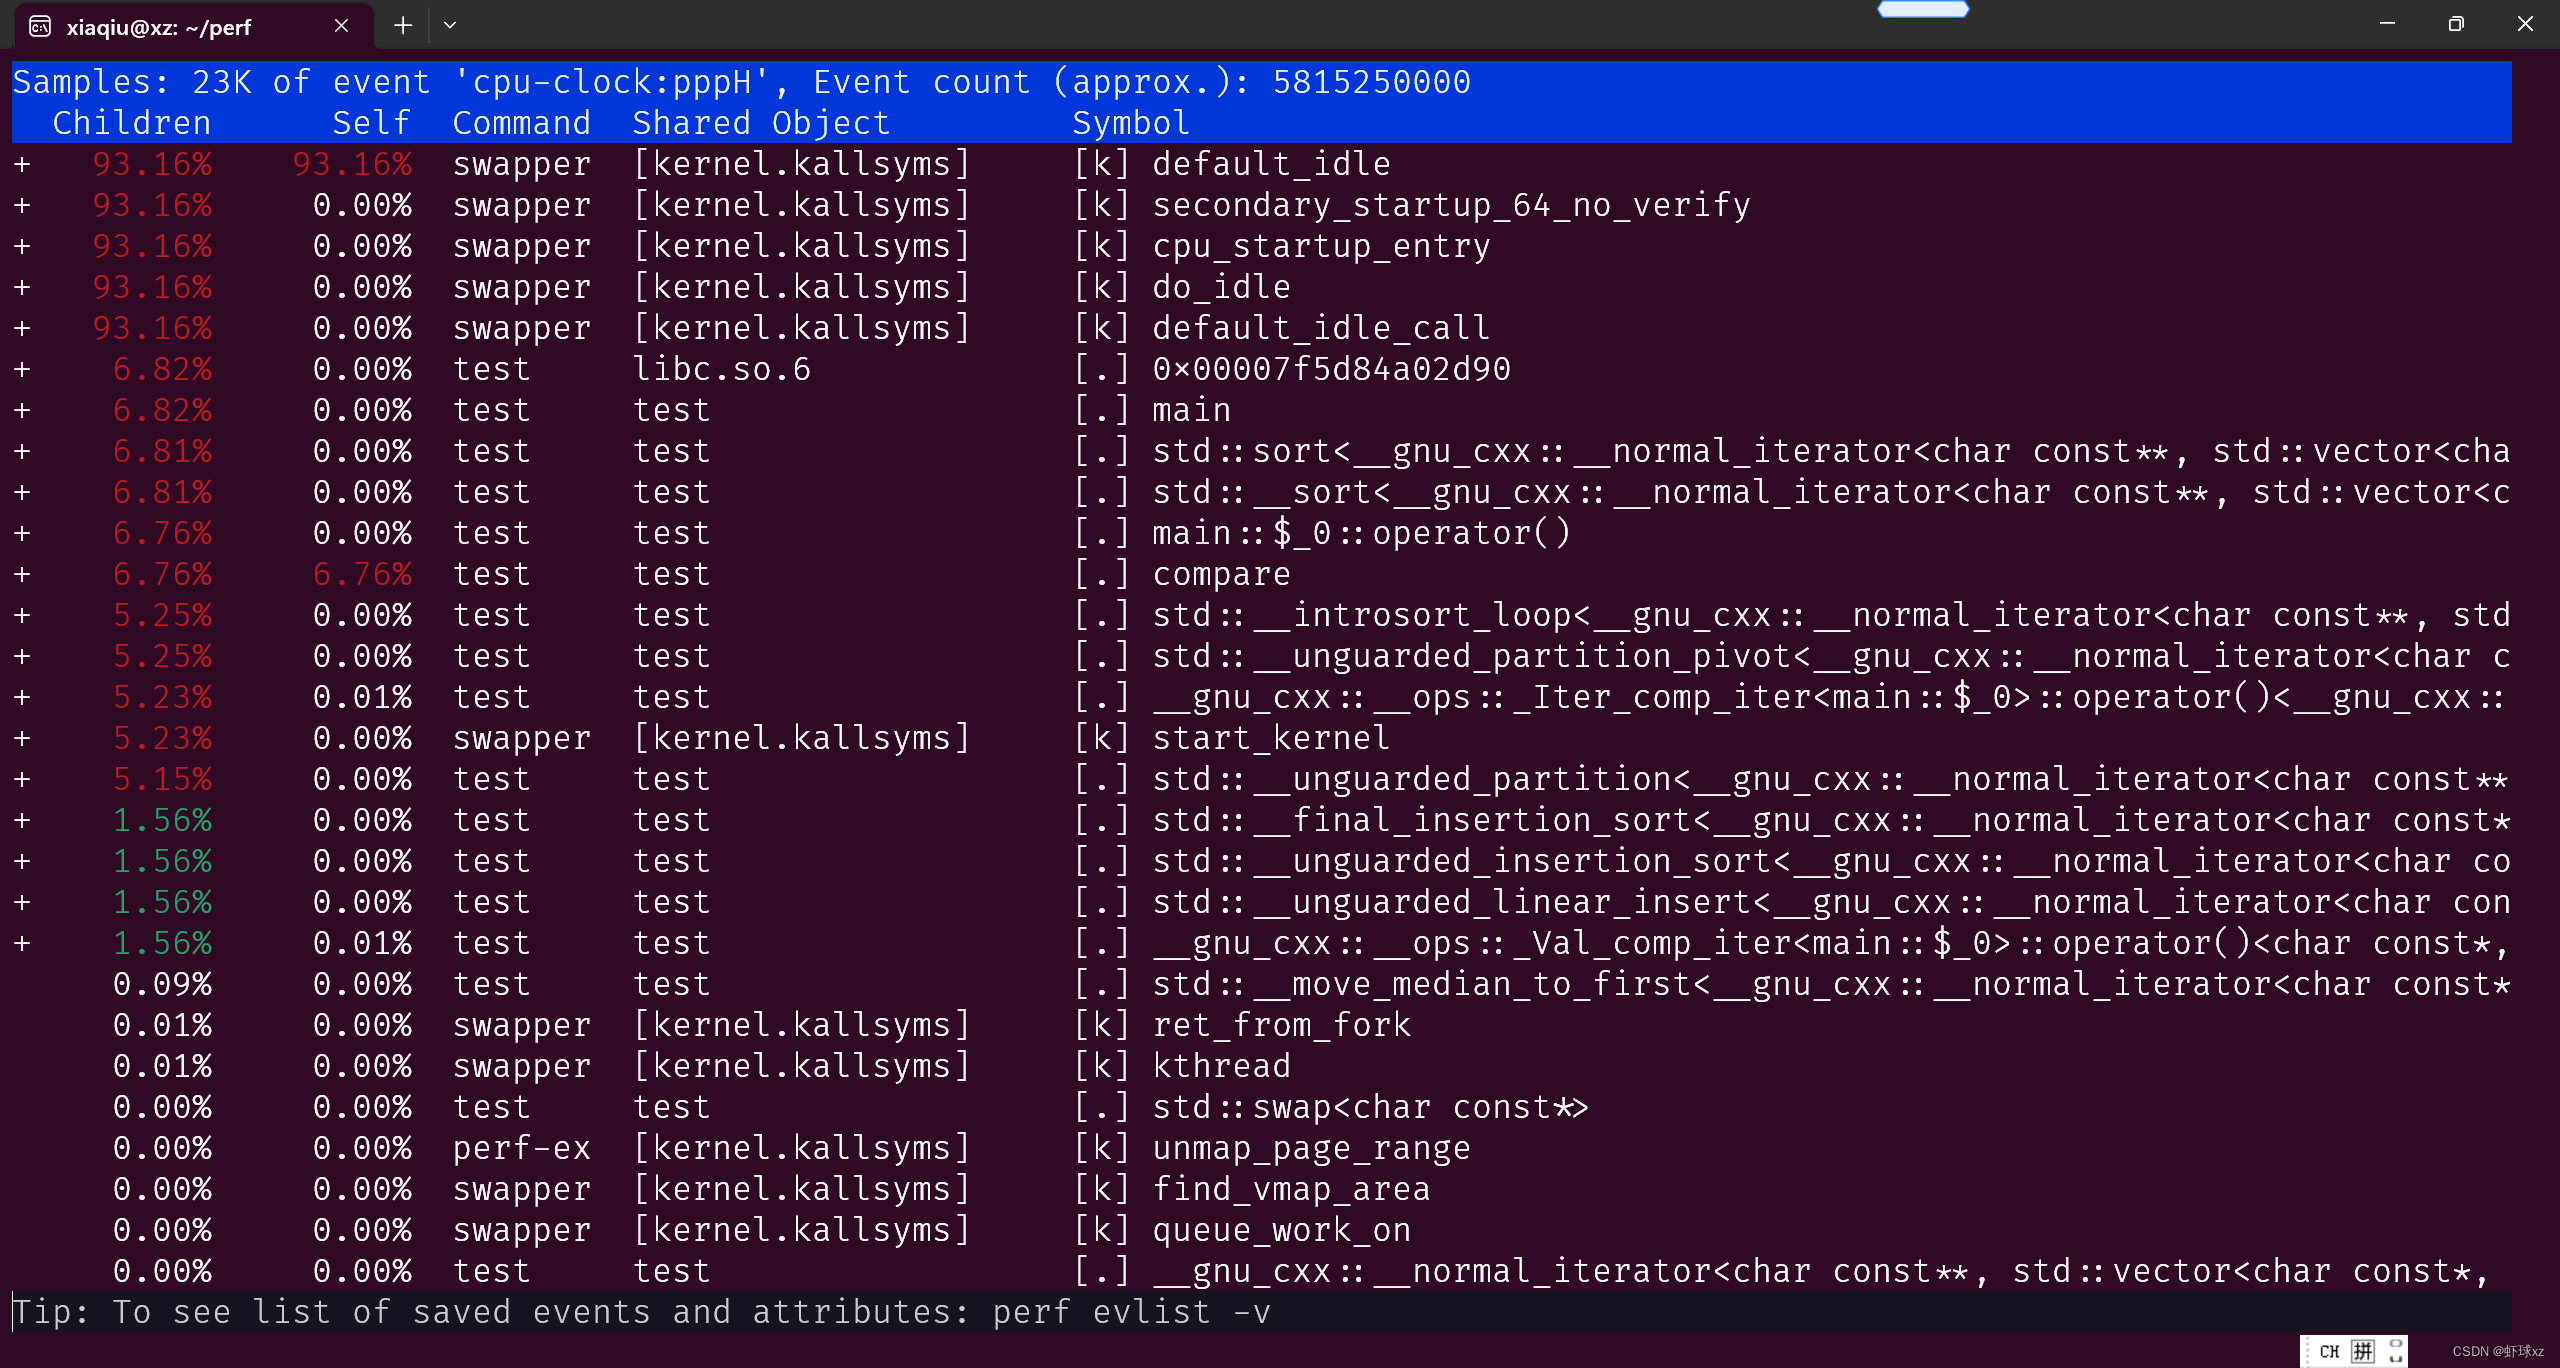Click the Children column header
The width and height of the screenshot is (2560, 1368).
point(134,120)
